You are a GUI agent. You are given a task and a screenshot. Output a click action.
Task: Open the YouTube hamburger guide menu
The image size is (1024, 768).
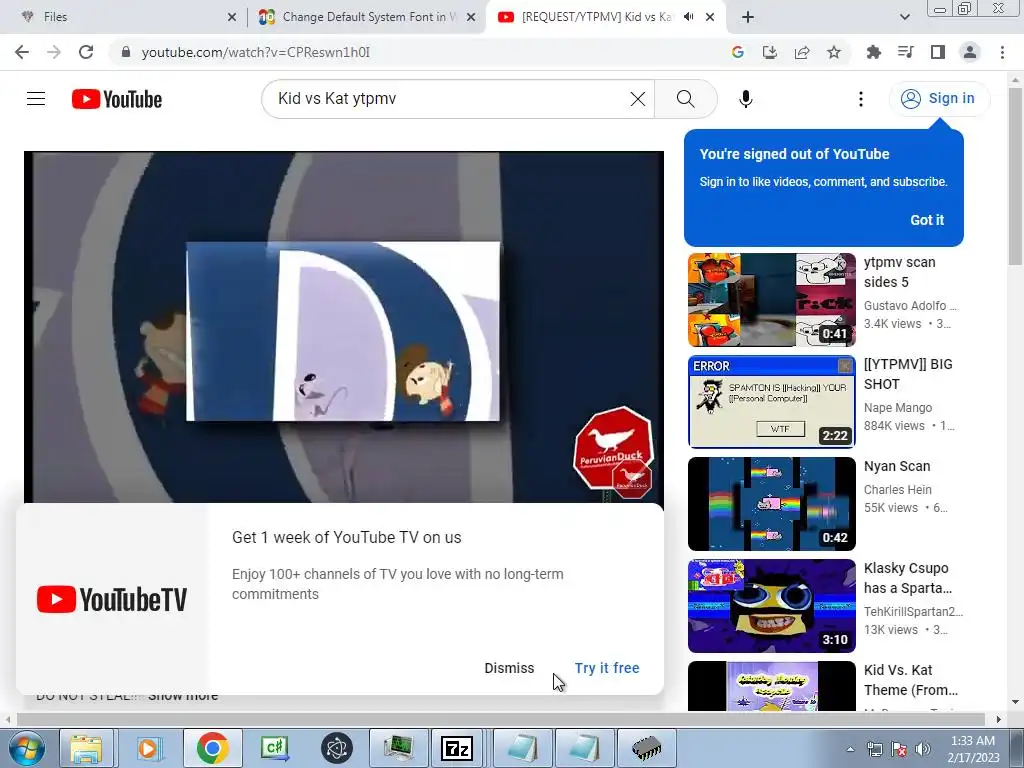36,99
